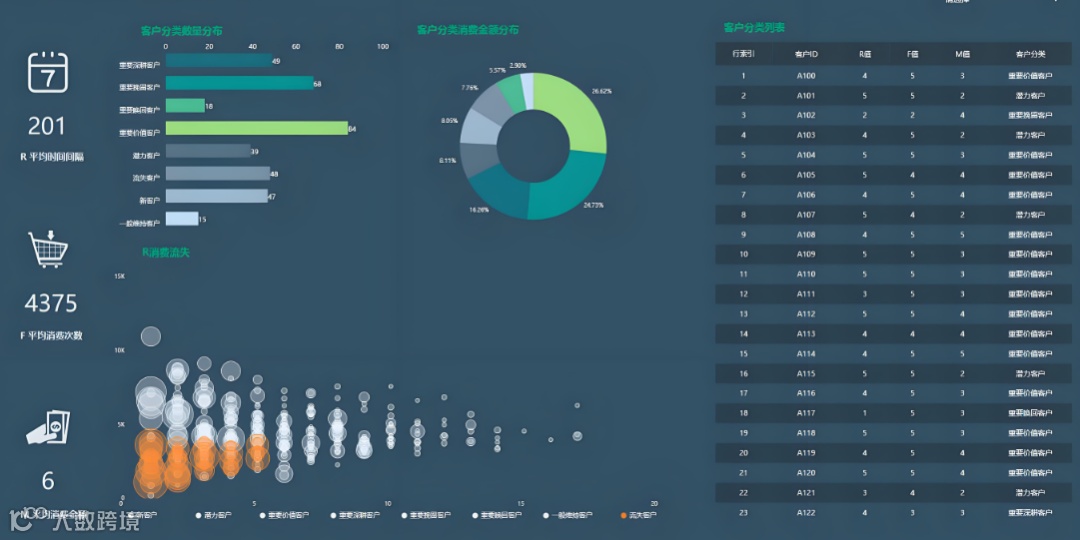Click 重要深耕客户 category in A122 row

pyautogui.click(x=1030, y=512)
